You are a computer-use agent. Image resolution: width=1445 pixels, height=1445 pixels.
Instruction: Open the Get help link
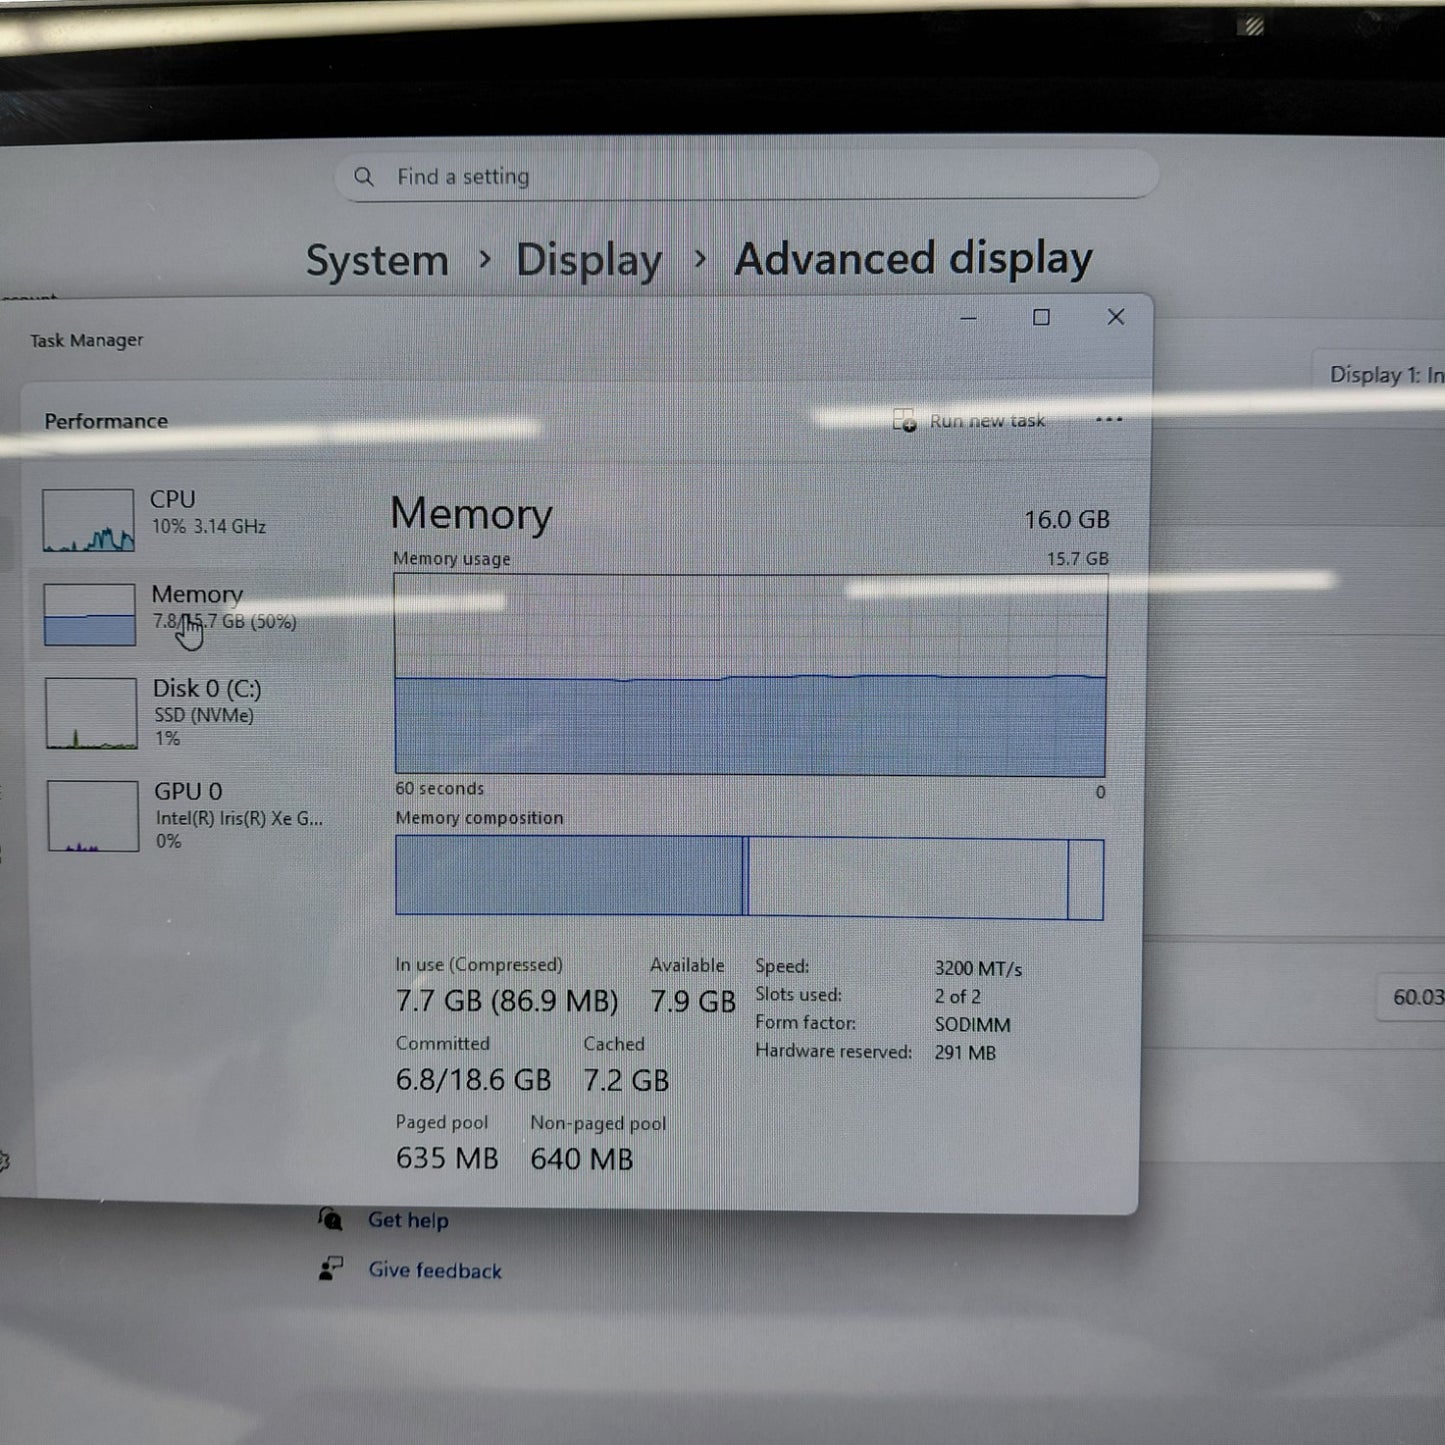(x=408, y=1220)
